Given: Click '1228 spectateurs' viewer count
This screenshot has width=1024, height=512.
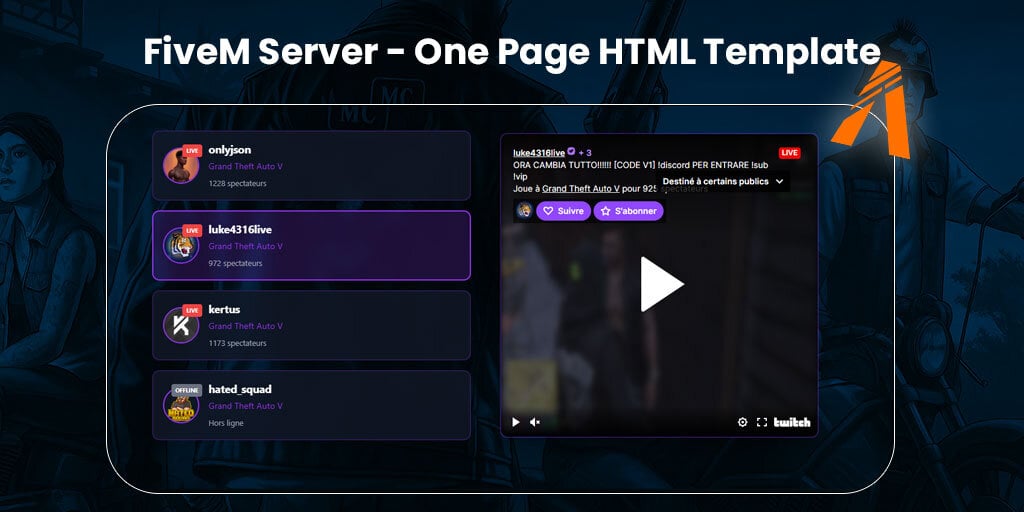Looking at the screenshot, I should [237, 184].
